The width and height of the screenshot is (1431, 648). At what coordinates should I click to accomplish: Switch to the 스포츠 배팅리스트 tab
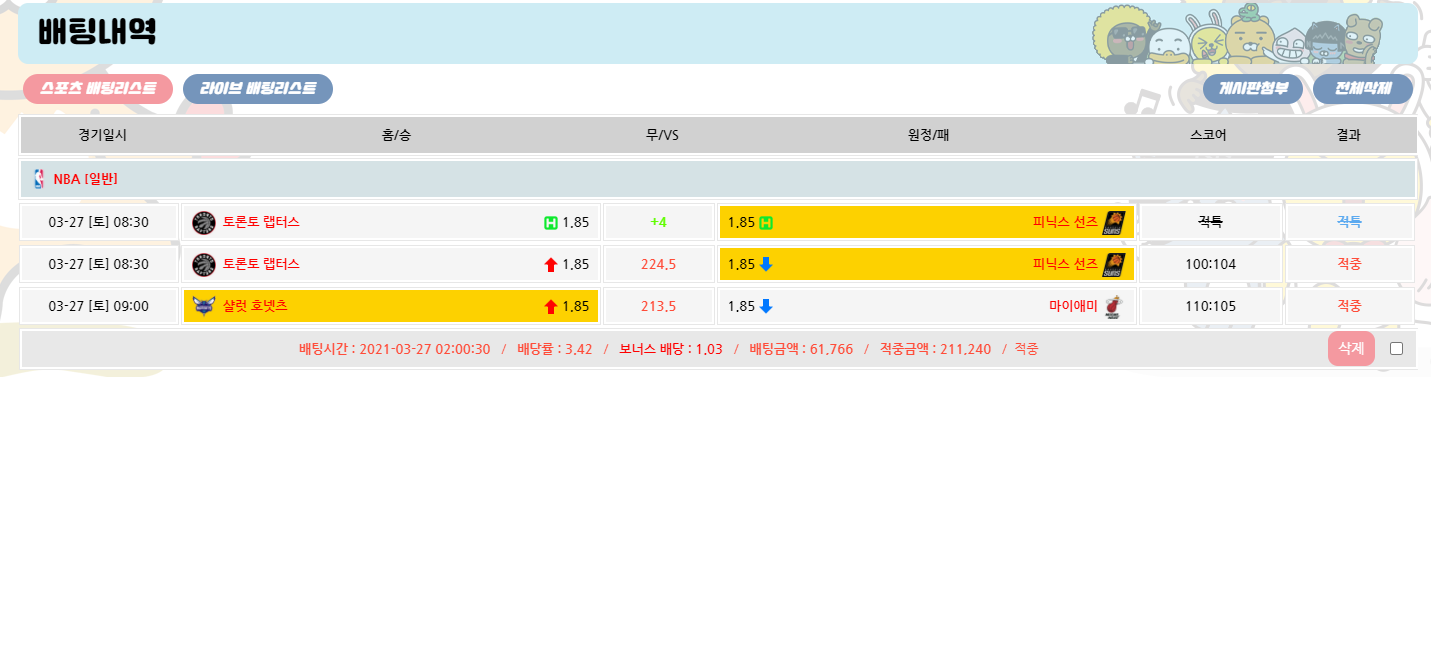click(98, 89)
